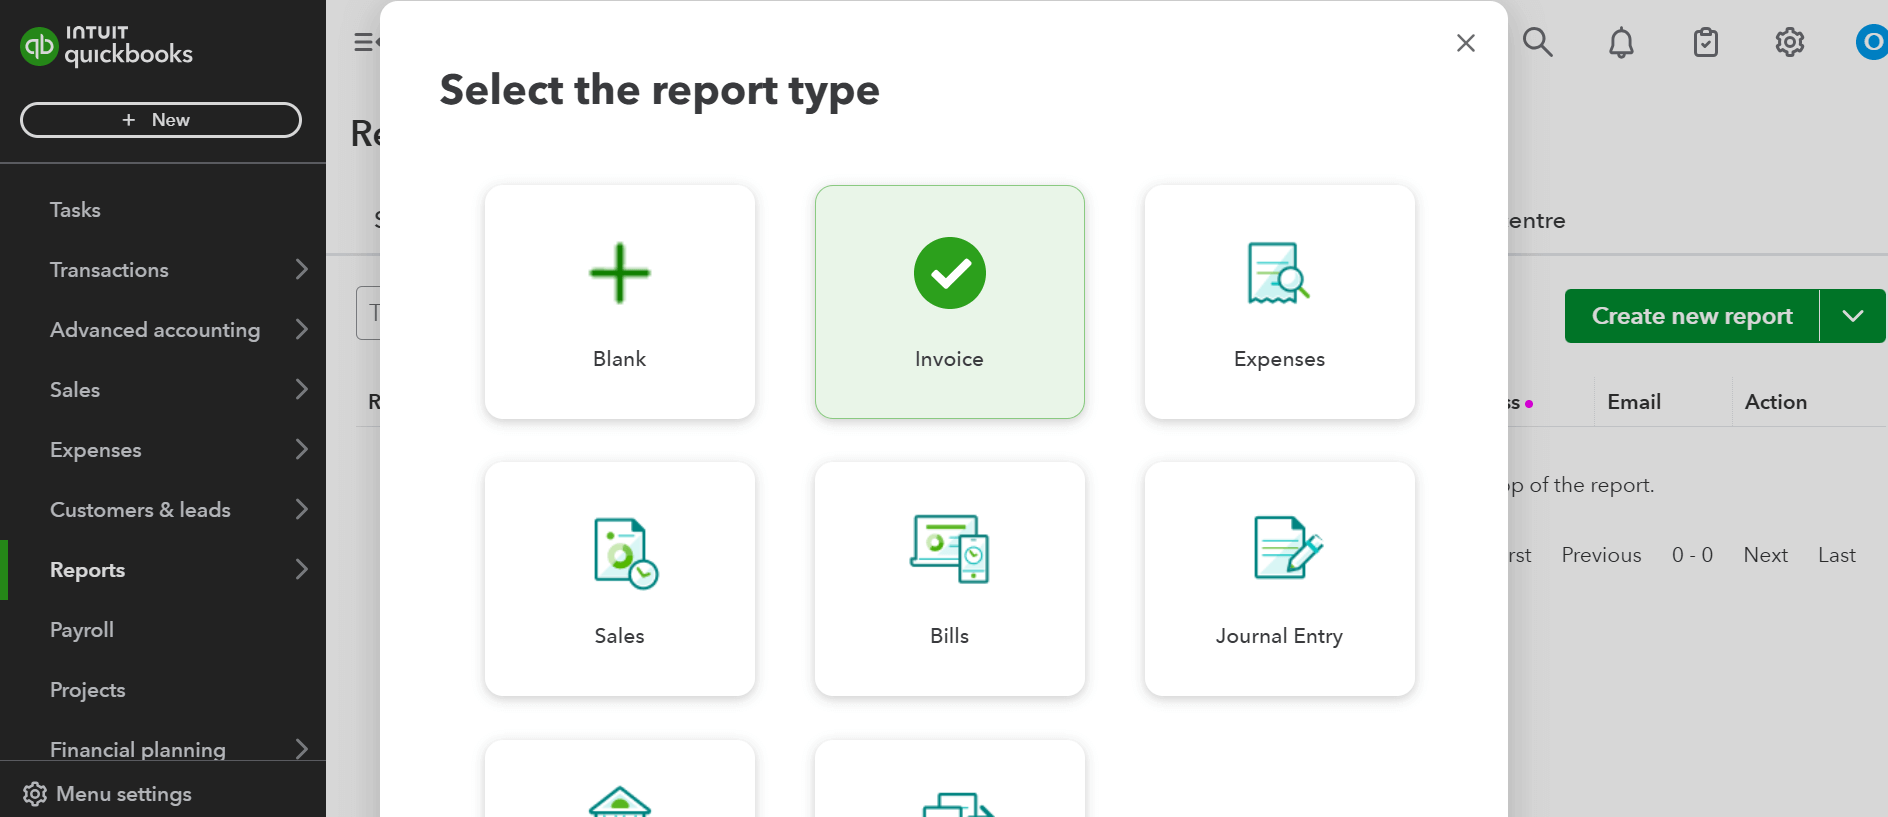The height and width of the screenshot is (817, 1888).
Task: Choose the Journal Entry report type
Action: pyautogui.click(x=1279, y=579)
